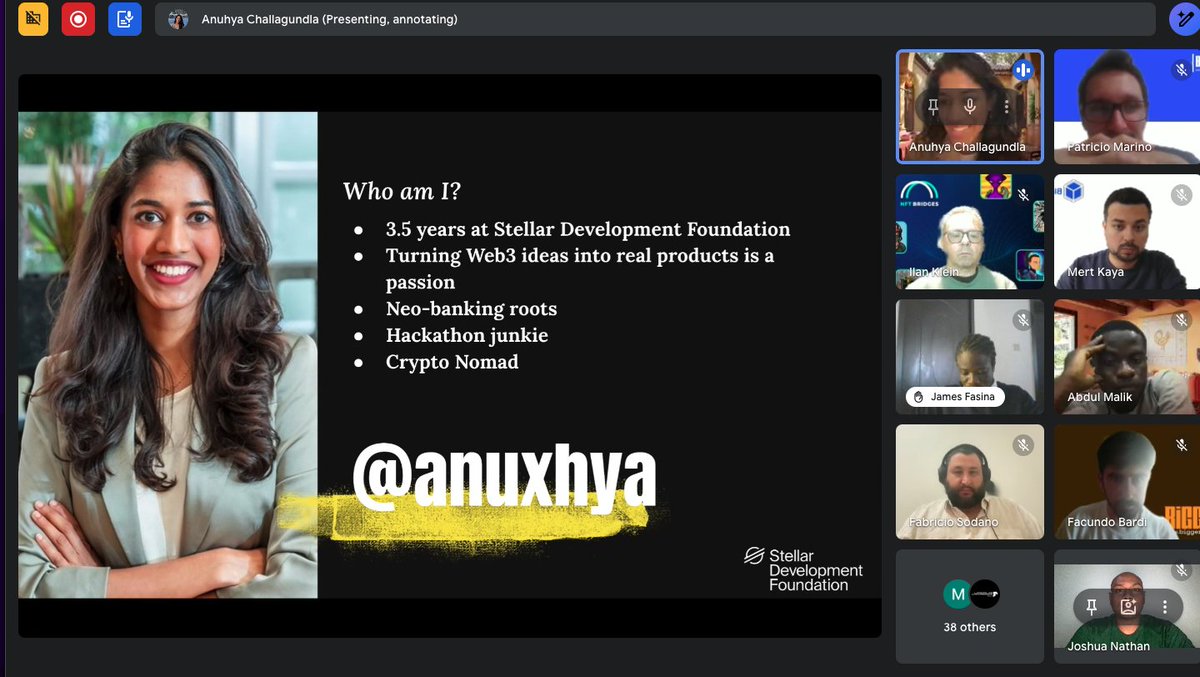1200x677 pixels.
Task: Select Facundo Bardi's video tile
Action: point(1127,482)
